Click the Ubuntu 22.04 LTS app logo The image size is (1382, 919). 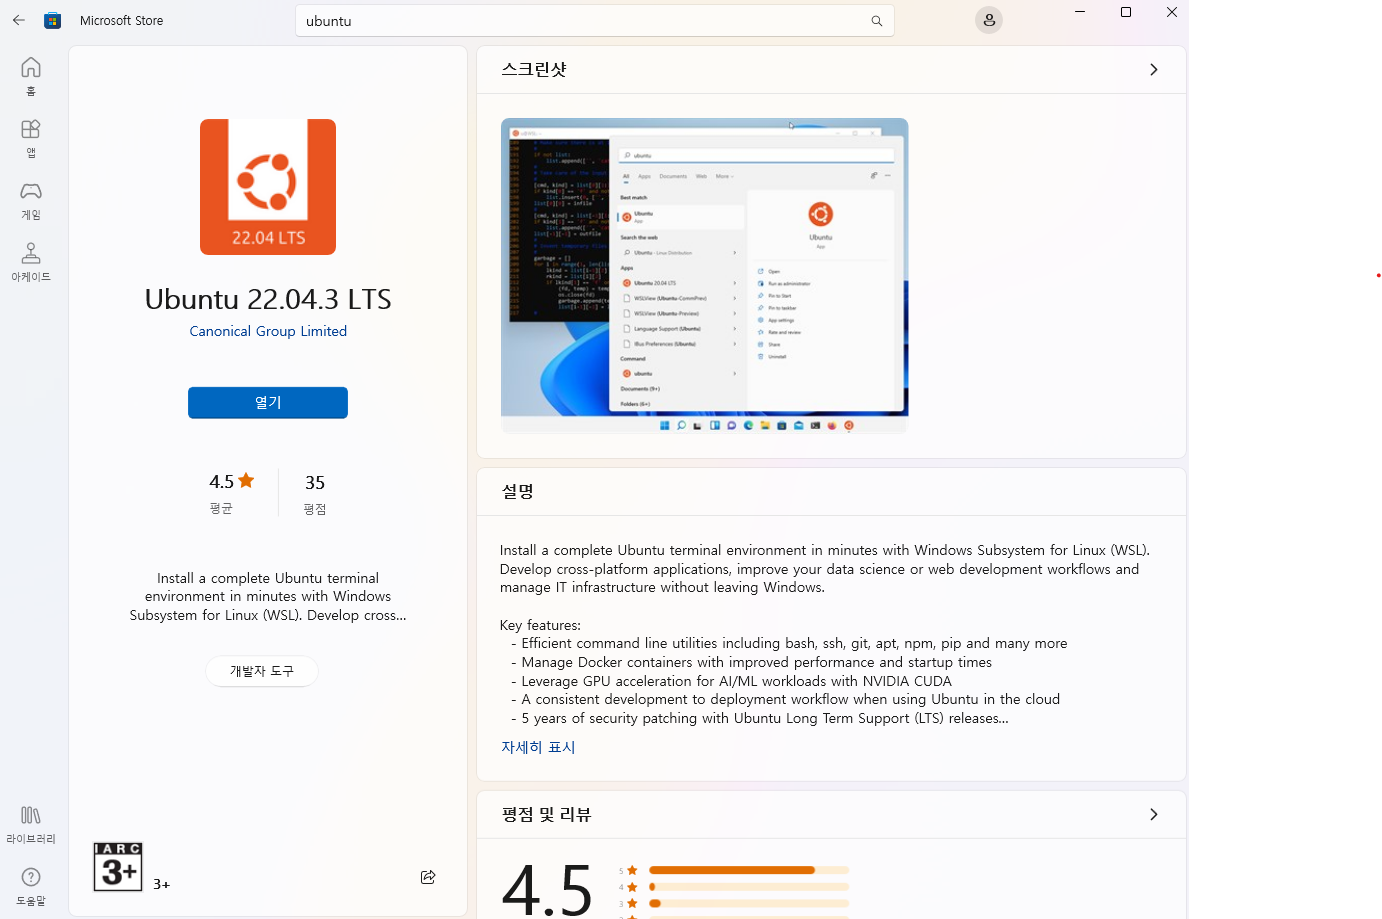pyautogui.click(x=268, y=187)
